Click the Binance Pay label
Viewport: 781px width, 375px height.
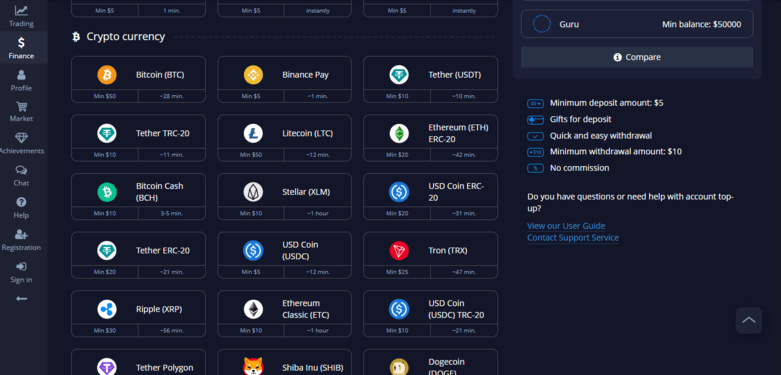[x=305, y=75]
